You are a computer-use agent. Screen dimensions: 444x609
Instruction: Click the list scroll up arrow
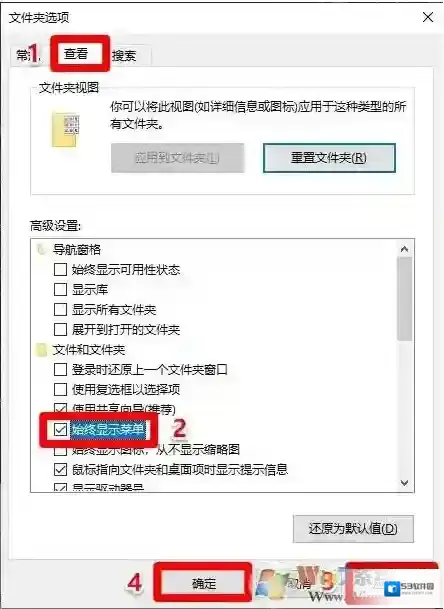tap(404, 249)
